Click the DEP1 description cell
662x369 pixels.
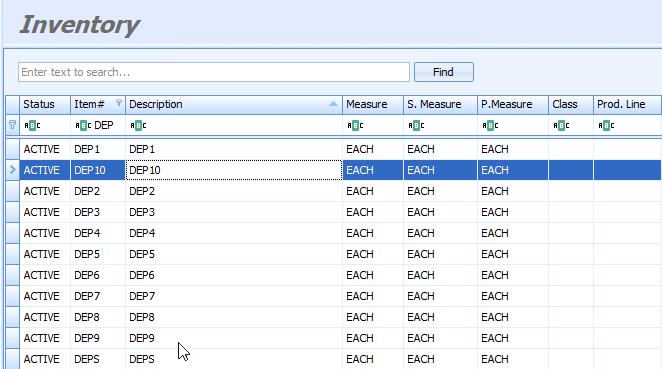234,149
